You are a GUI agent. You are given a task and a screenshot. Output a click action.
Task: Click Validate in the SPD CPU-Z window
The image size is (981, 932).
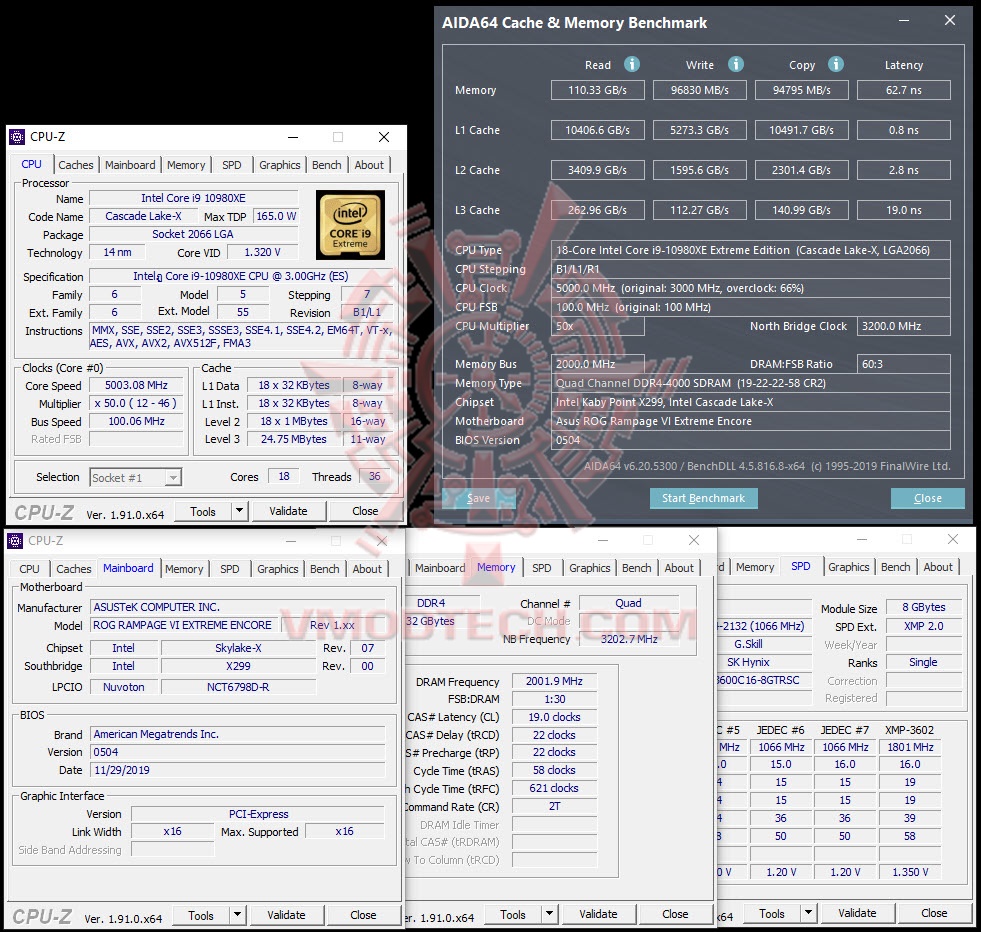857,913
